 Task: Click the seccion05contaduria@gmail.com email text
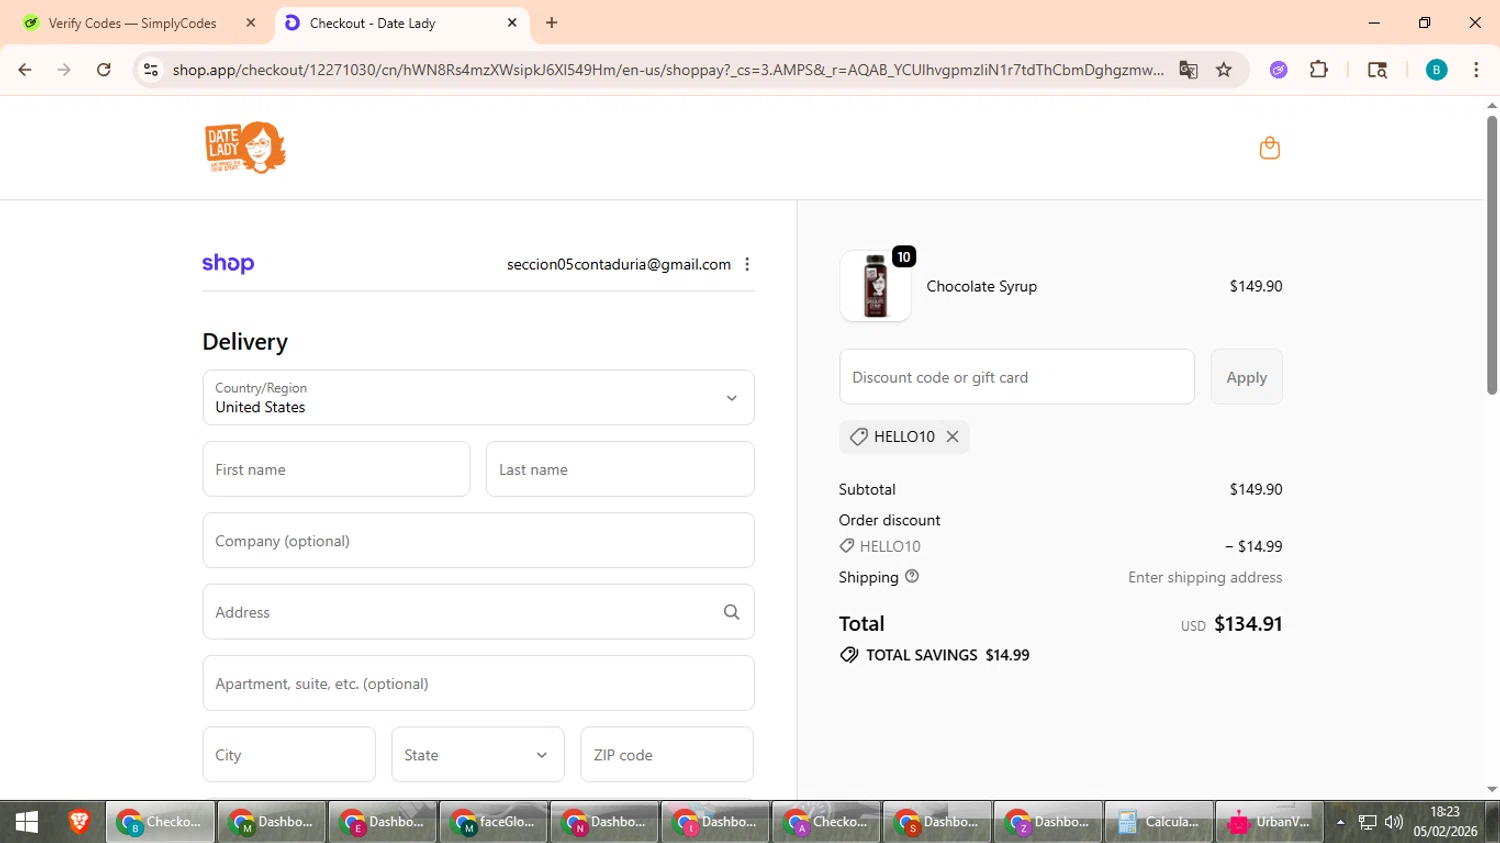[x=619, y=264]
